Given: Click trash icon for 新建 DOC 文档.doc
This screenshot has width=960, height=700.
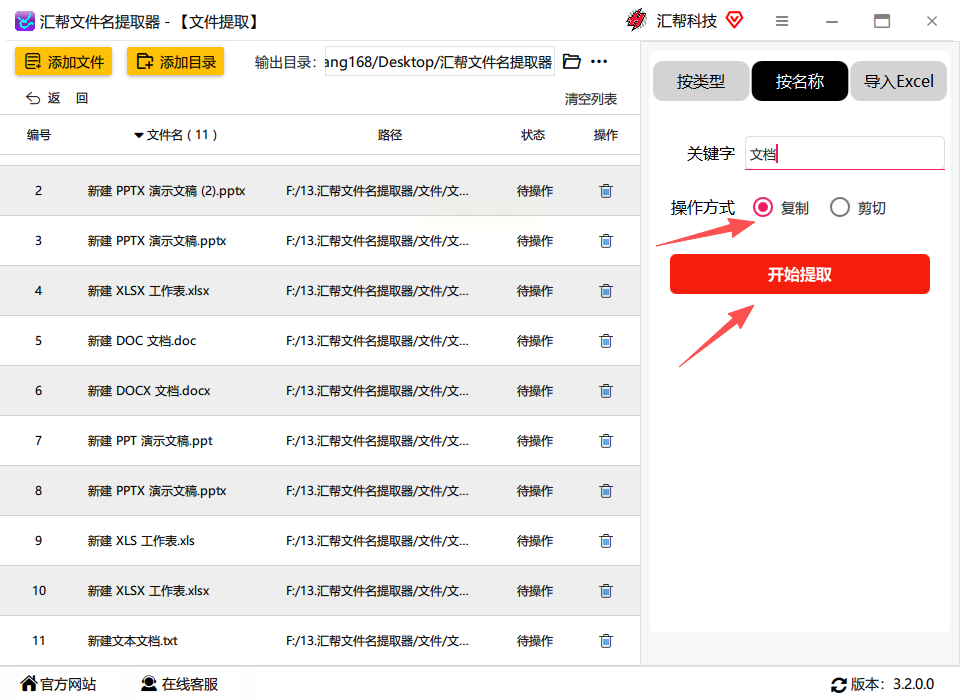Looking at the screenshot, I should point(606,341).
